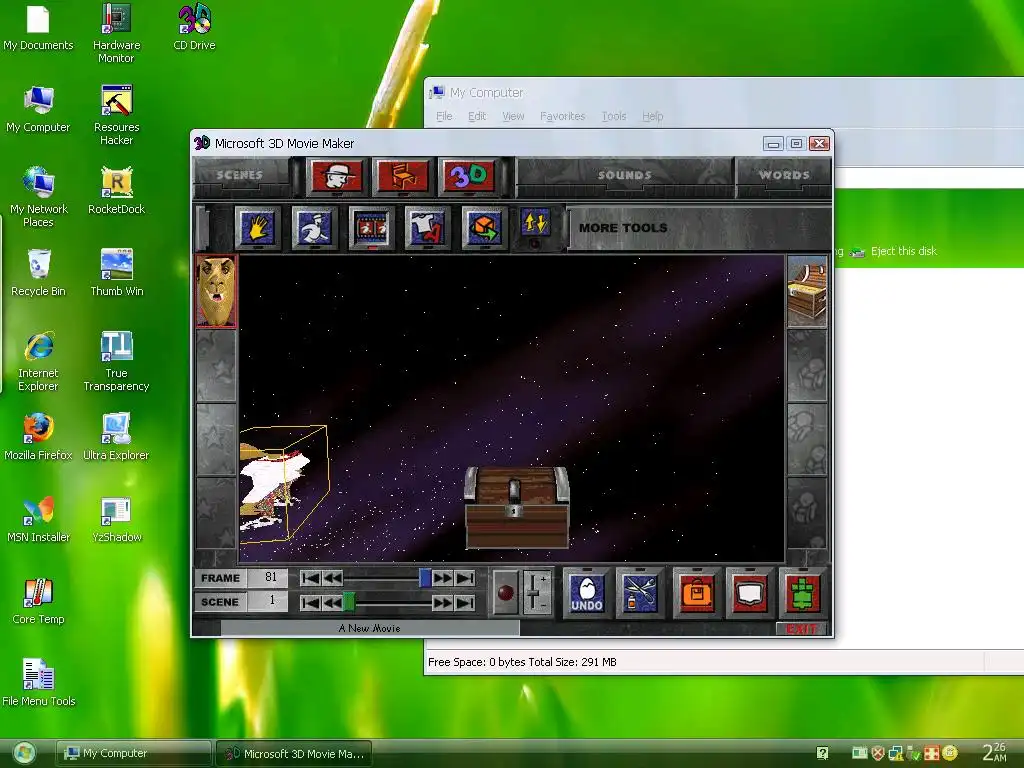Launch Mozilla Firefox from desktop
This screenshot has width=1024, height=768.
coord(38,438)
